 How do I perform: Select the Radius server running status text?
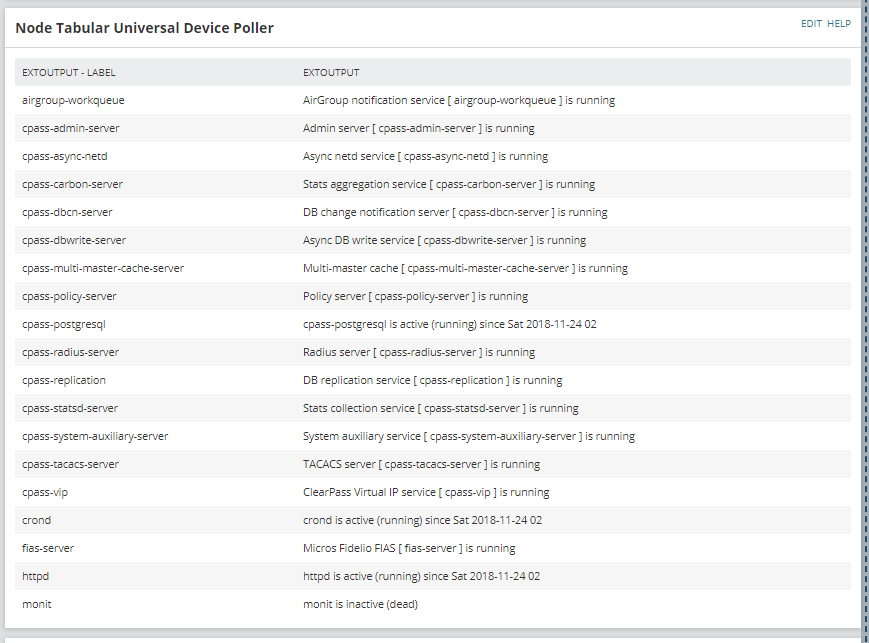pos(419,352)
